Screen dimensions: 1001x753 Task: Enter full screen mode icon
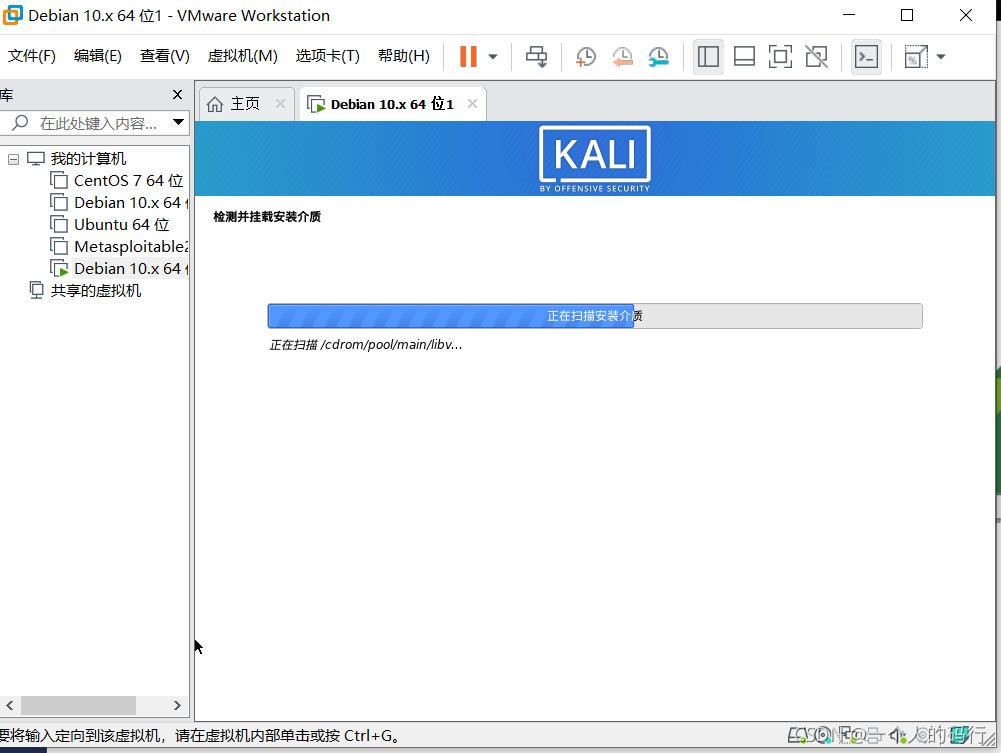point(780,57)
